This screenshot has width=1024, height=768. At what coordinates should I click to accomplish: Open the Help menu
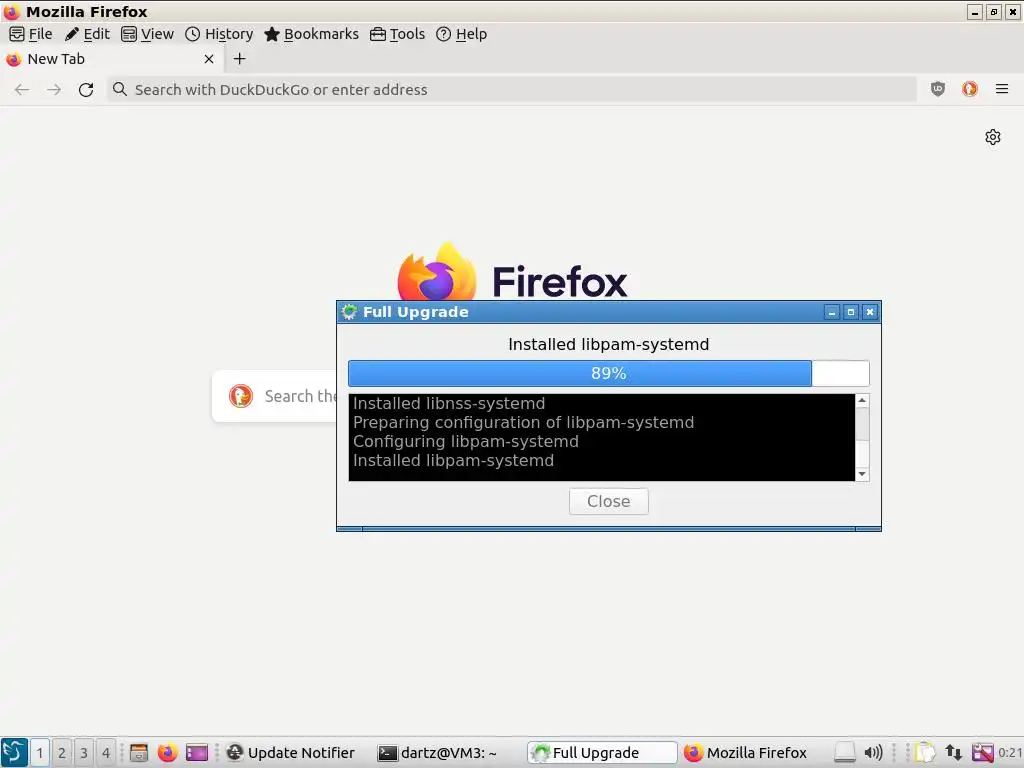[461, 34]
